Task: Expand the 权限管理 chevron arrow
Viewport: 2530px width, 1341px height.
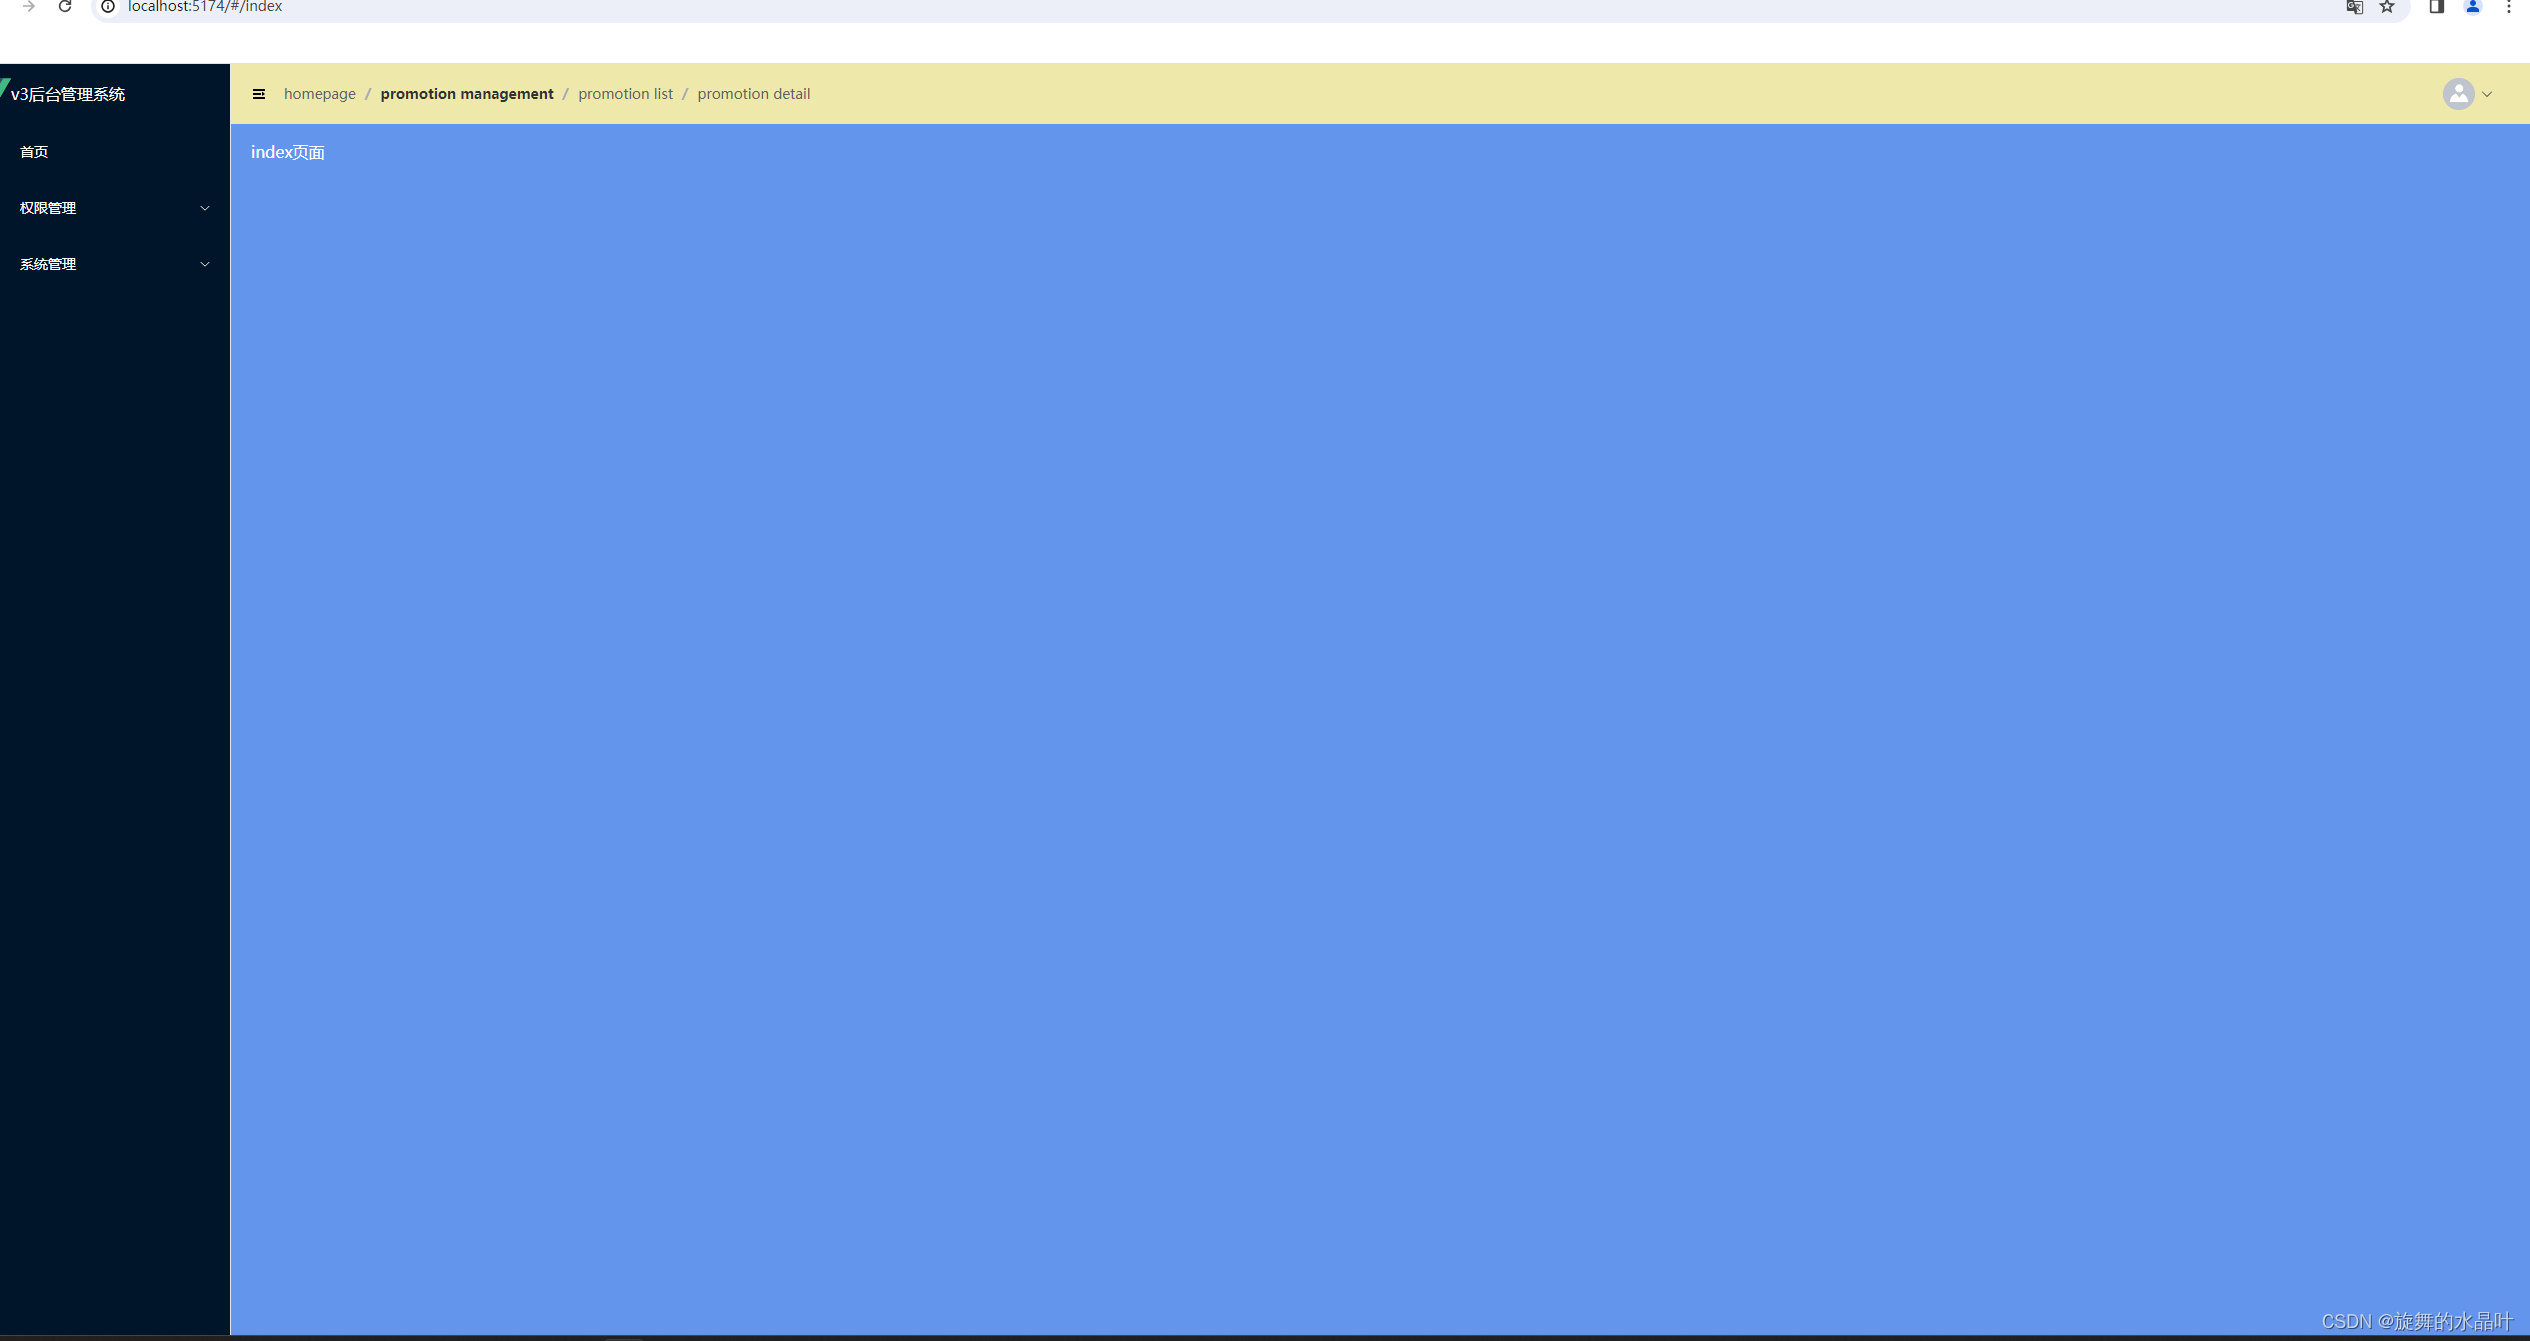Action: tap(205, 208)
